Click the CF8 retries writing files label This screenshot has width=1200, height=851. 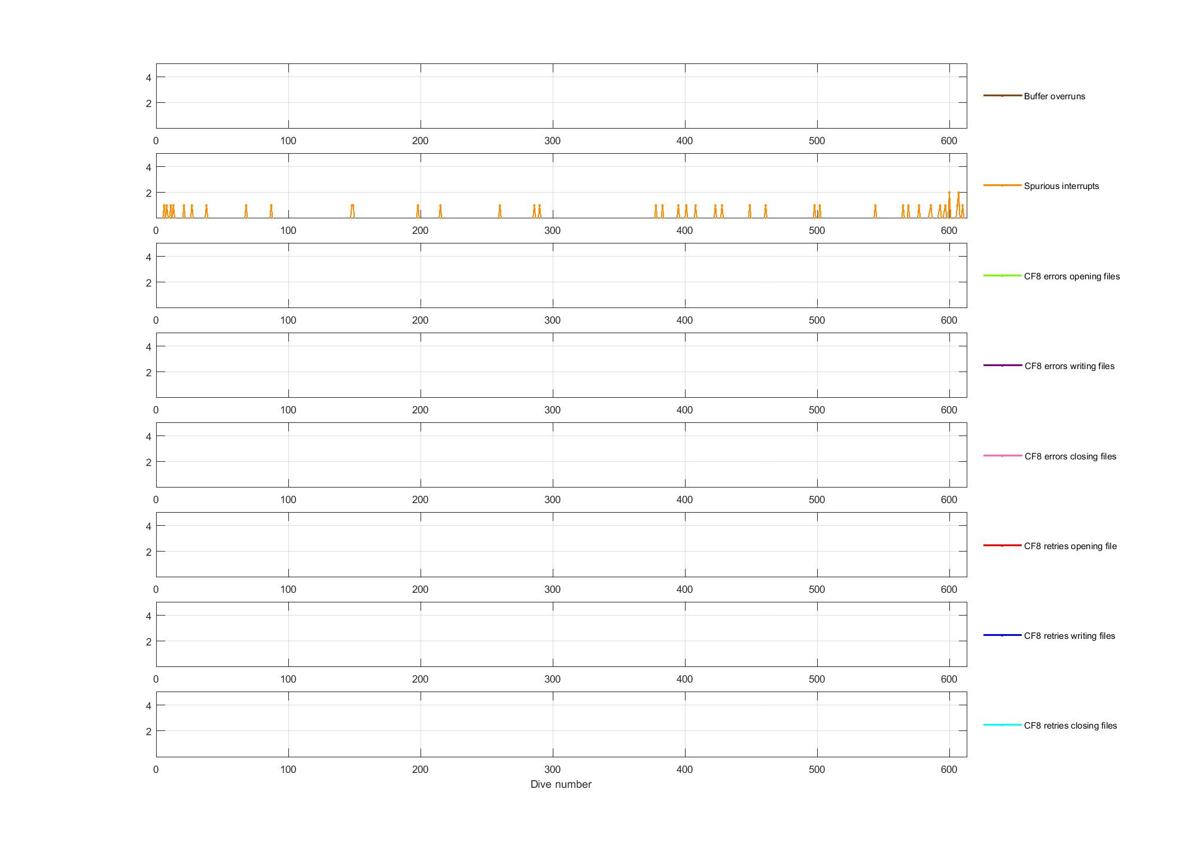pyautogui.click(x=1069, y=636)
